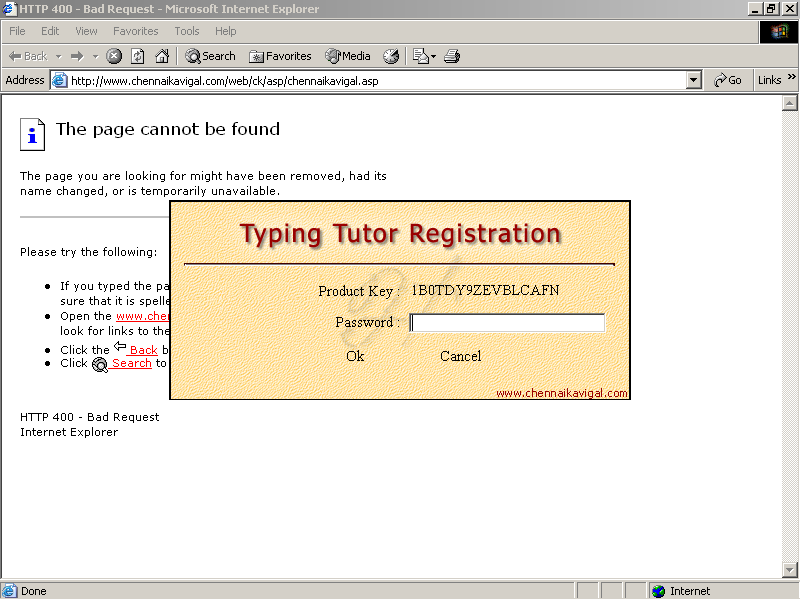800x600 pixels.
Task: Expand the Edit button dropdown arrow
Action: [x=434, y=56]
